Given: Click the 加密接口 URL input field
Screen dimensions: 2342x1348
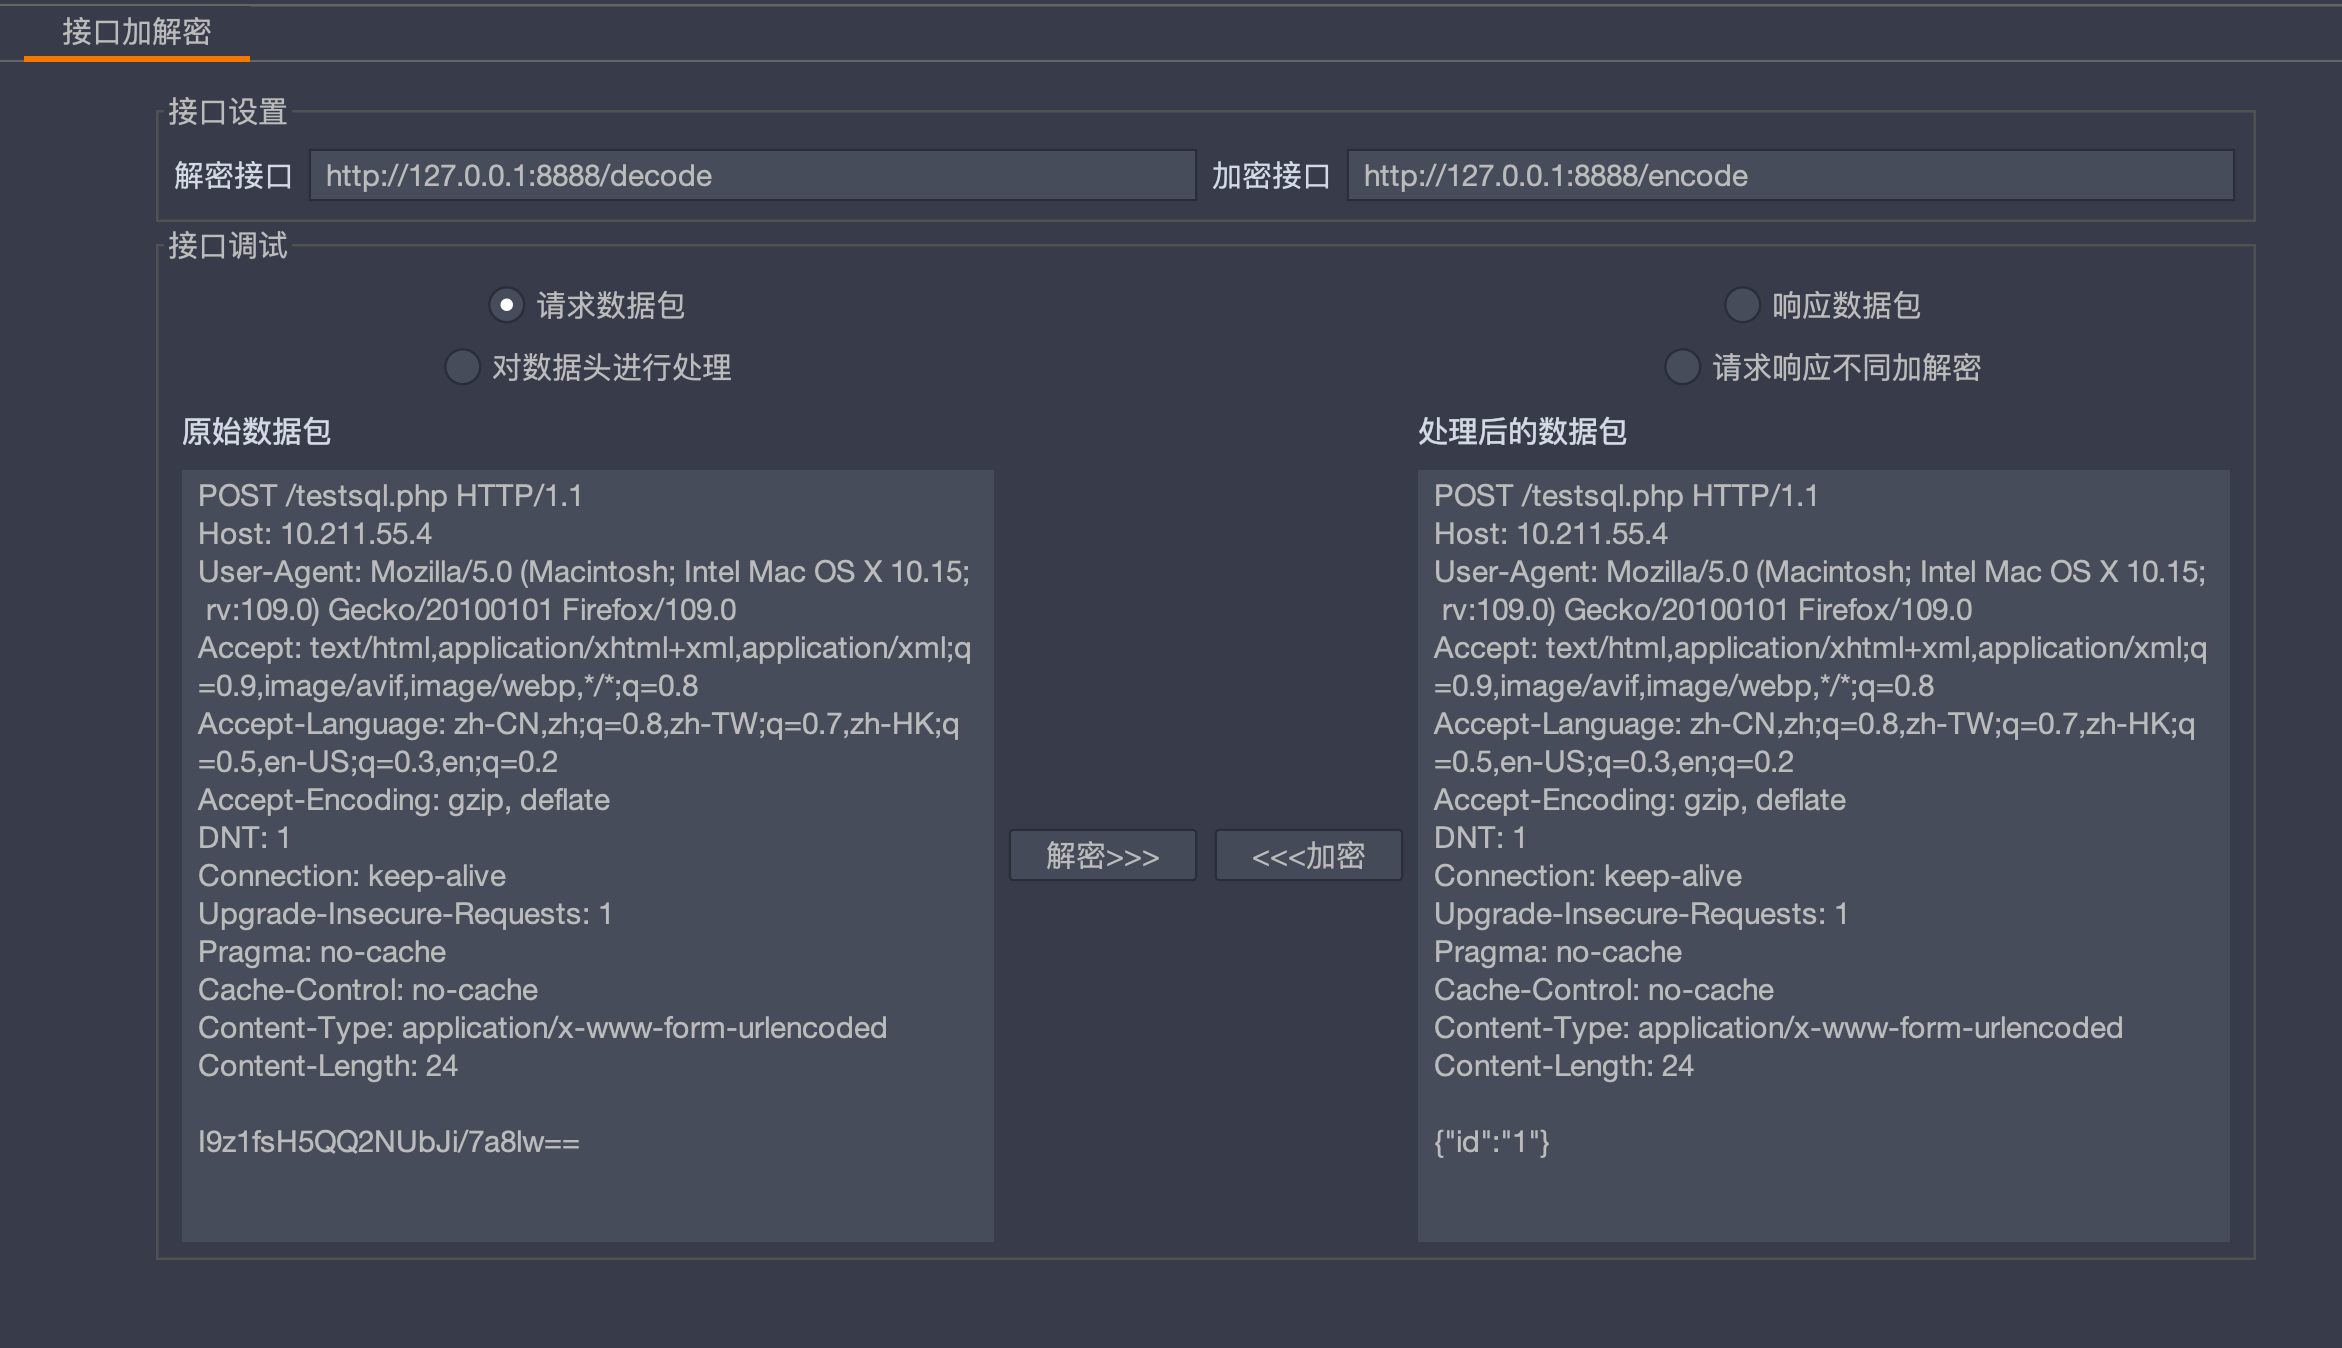Looking at the screenshot, I should (1790, 176).
